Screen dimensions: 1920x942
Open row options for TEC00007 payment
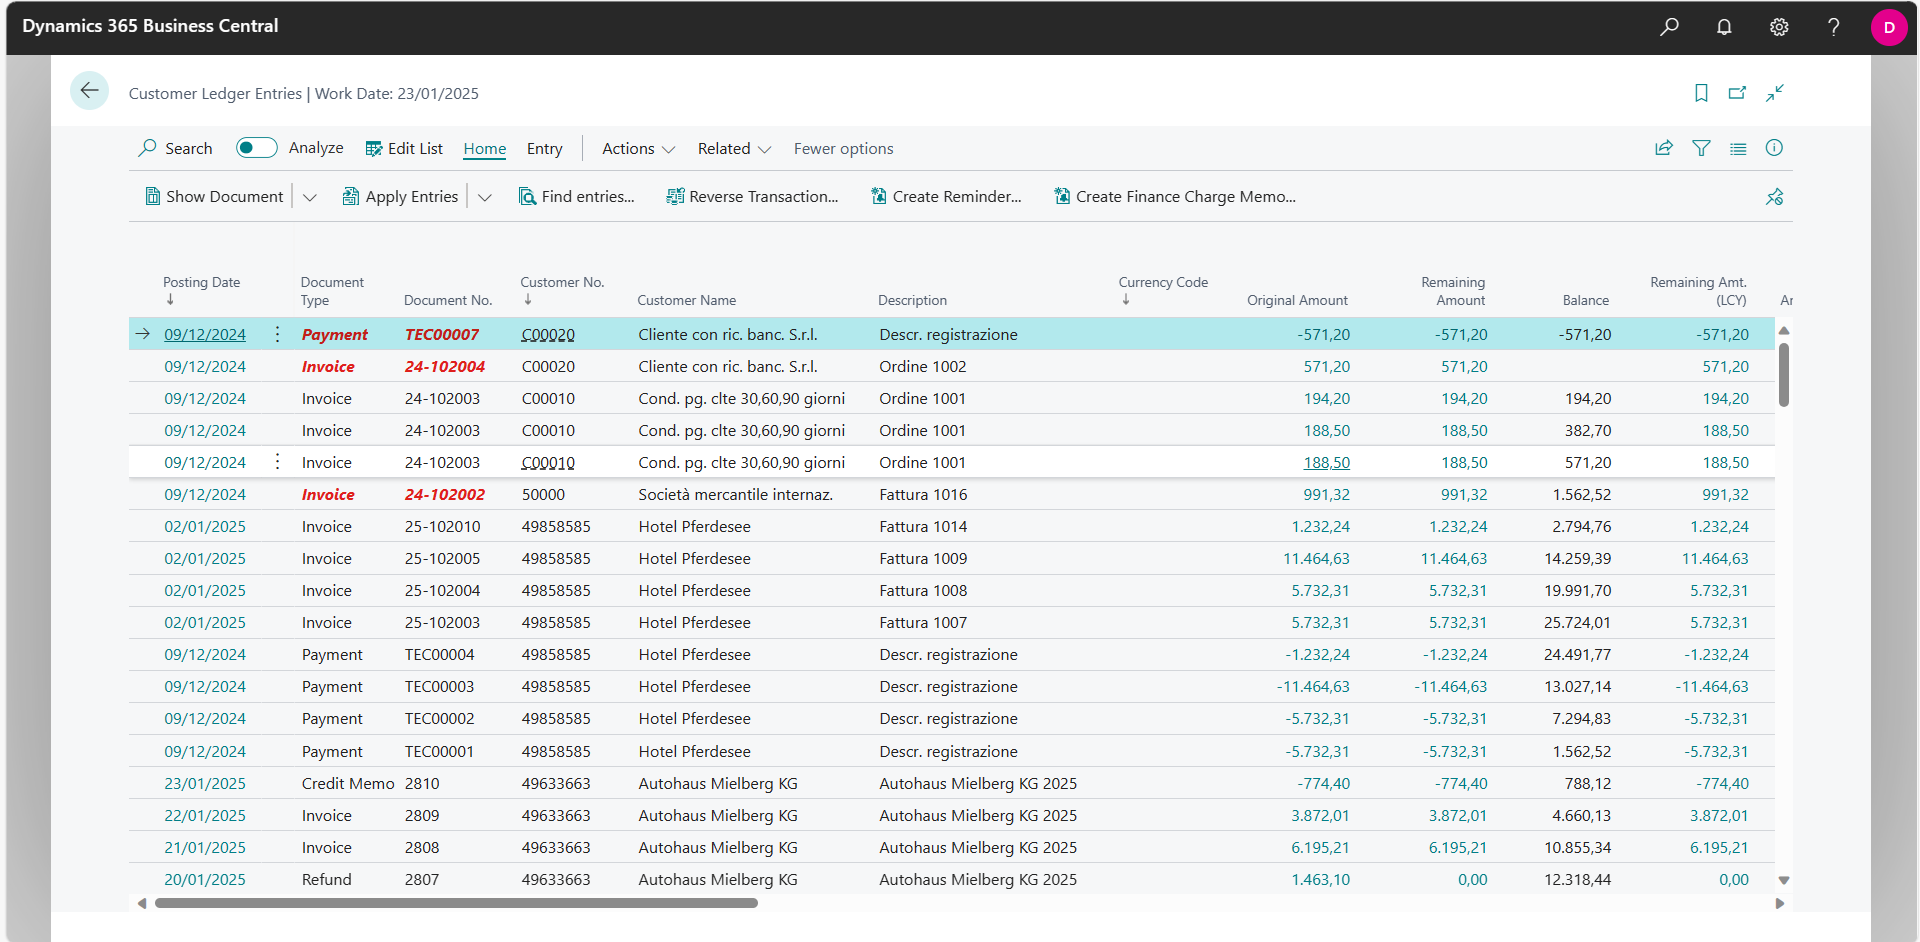click(x=277, y=334)
